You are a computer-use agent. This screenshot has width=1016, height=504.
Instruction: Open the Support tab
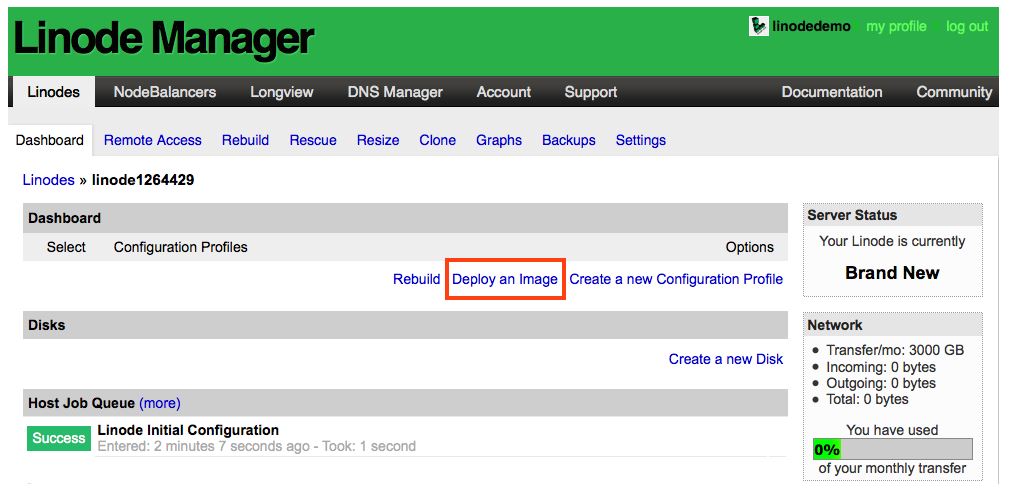point(590,92)
